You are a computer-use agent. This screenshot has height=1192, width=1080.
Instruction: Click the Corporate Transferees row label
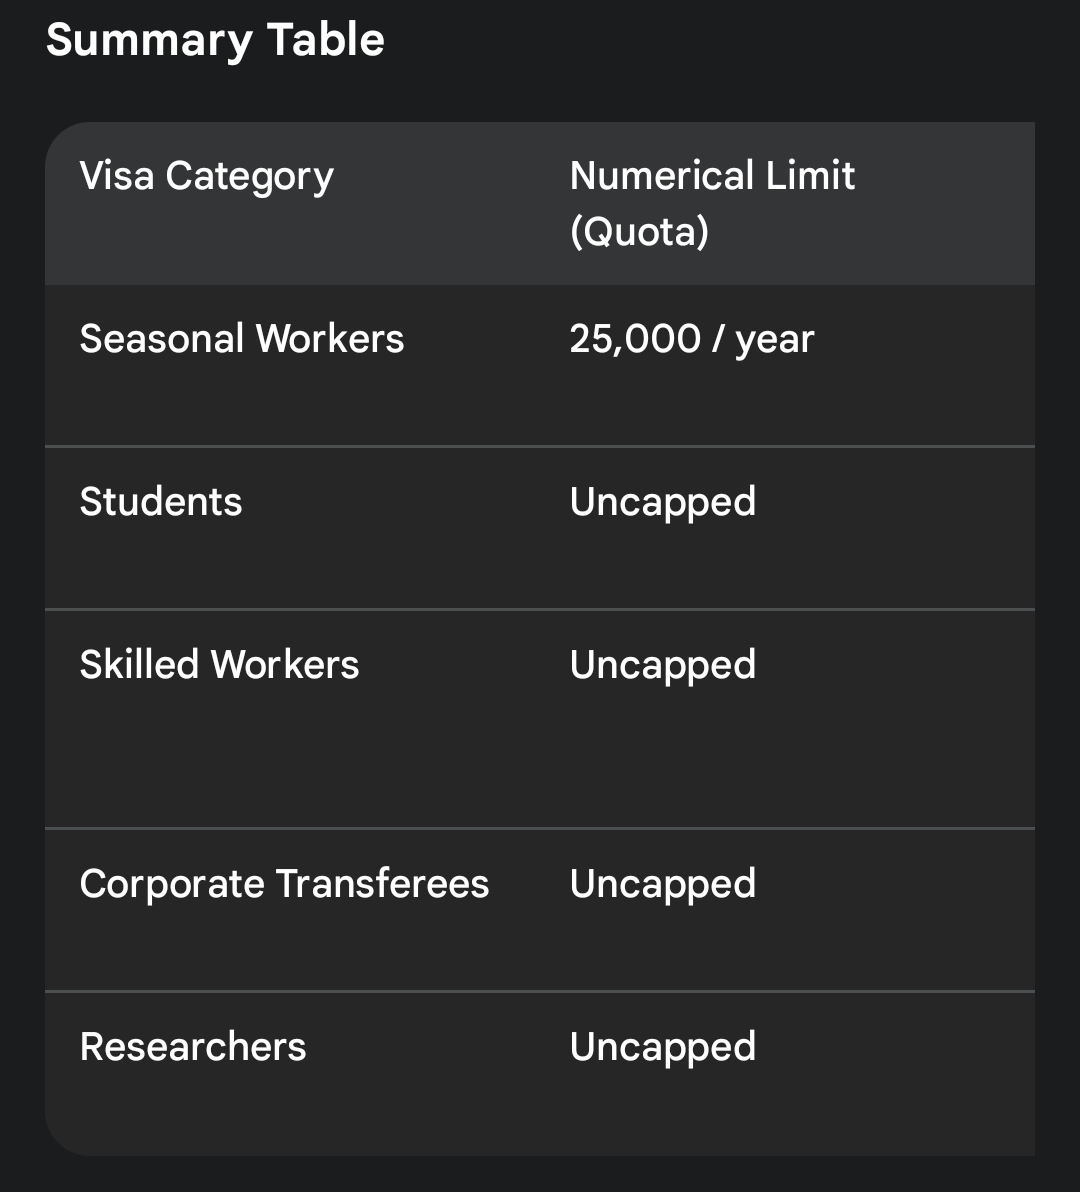click(284, 884)
